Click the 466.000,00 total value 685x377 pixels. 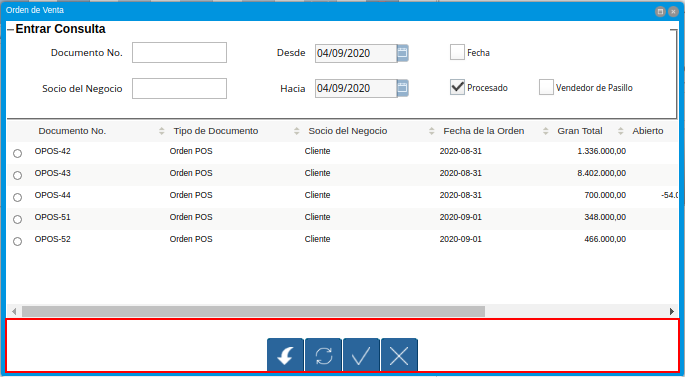click(605, 239)
